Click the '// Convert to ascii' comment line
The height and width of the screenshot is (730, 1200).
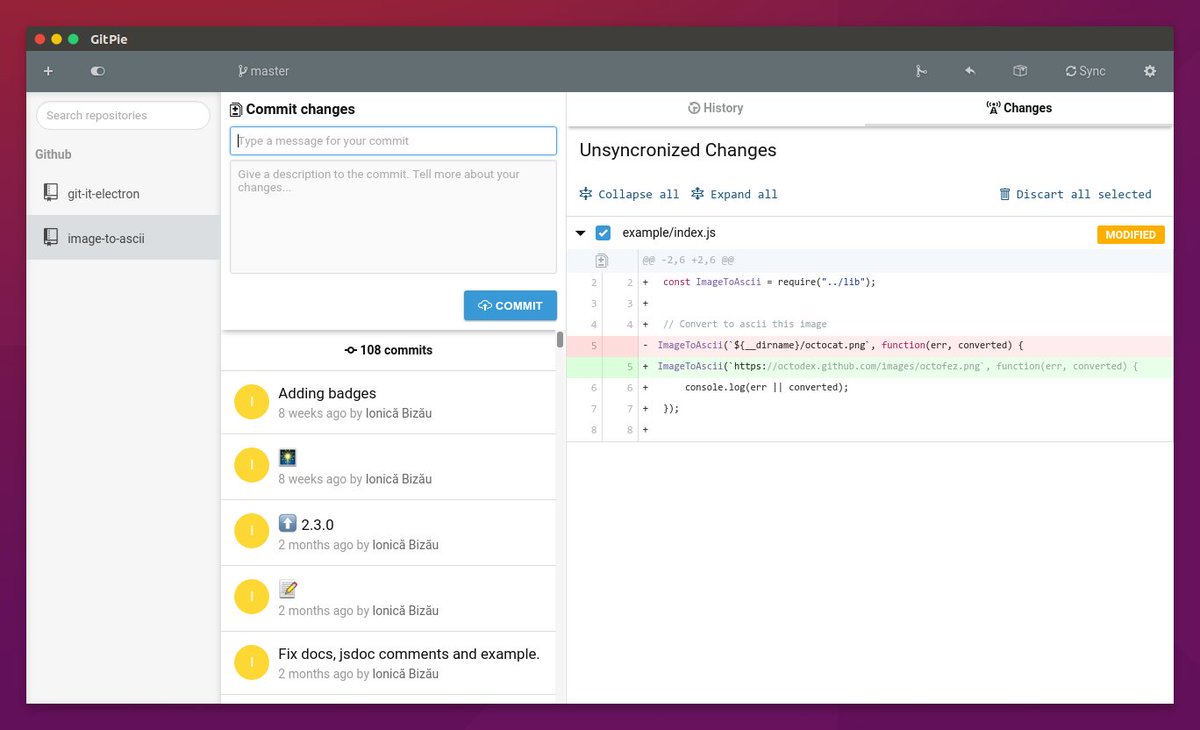(870, 324)
